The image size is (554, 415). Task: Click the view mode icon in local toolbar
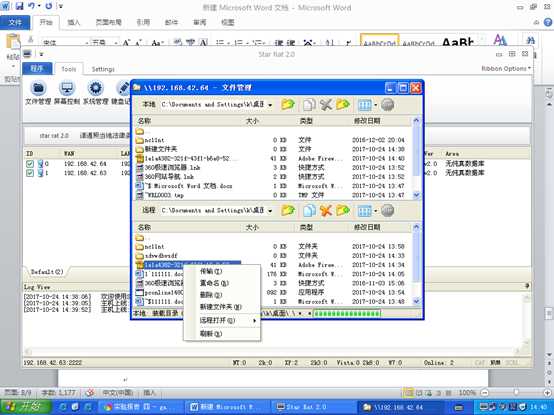(x=365, y=105)
